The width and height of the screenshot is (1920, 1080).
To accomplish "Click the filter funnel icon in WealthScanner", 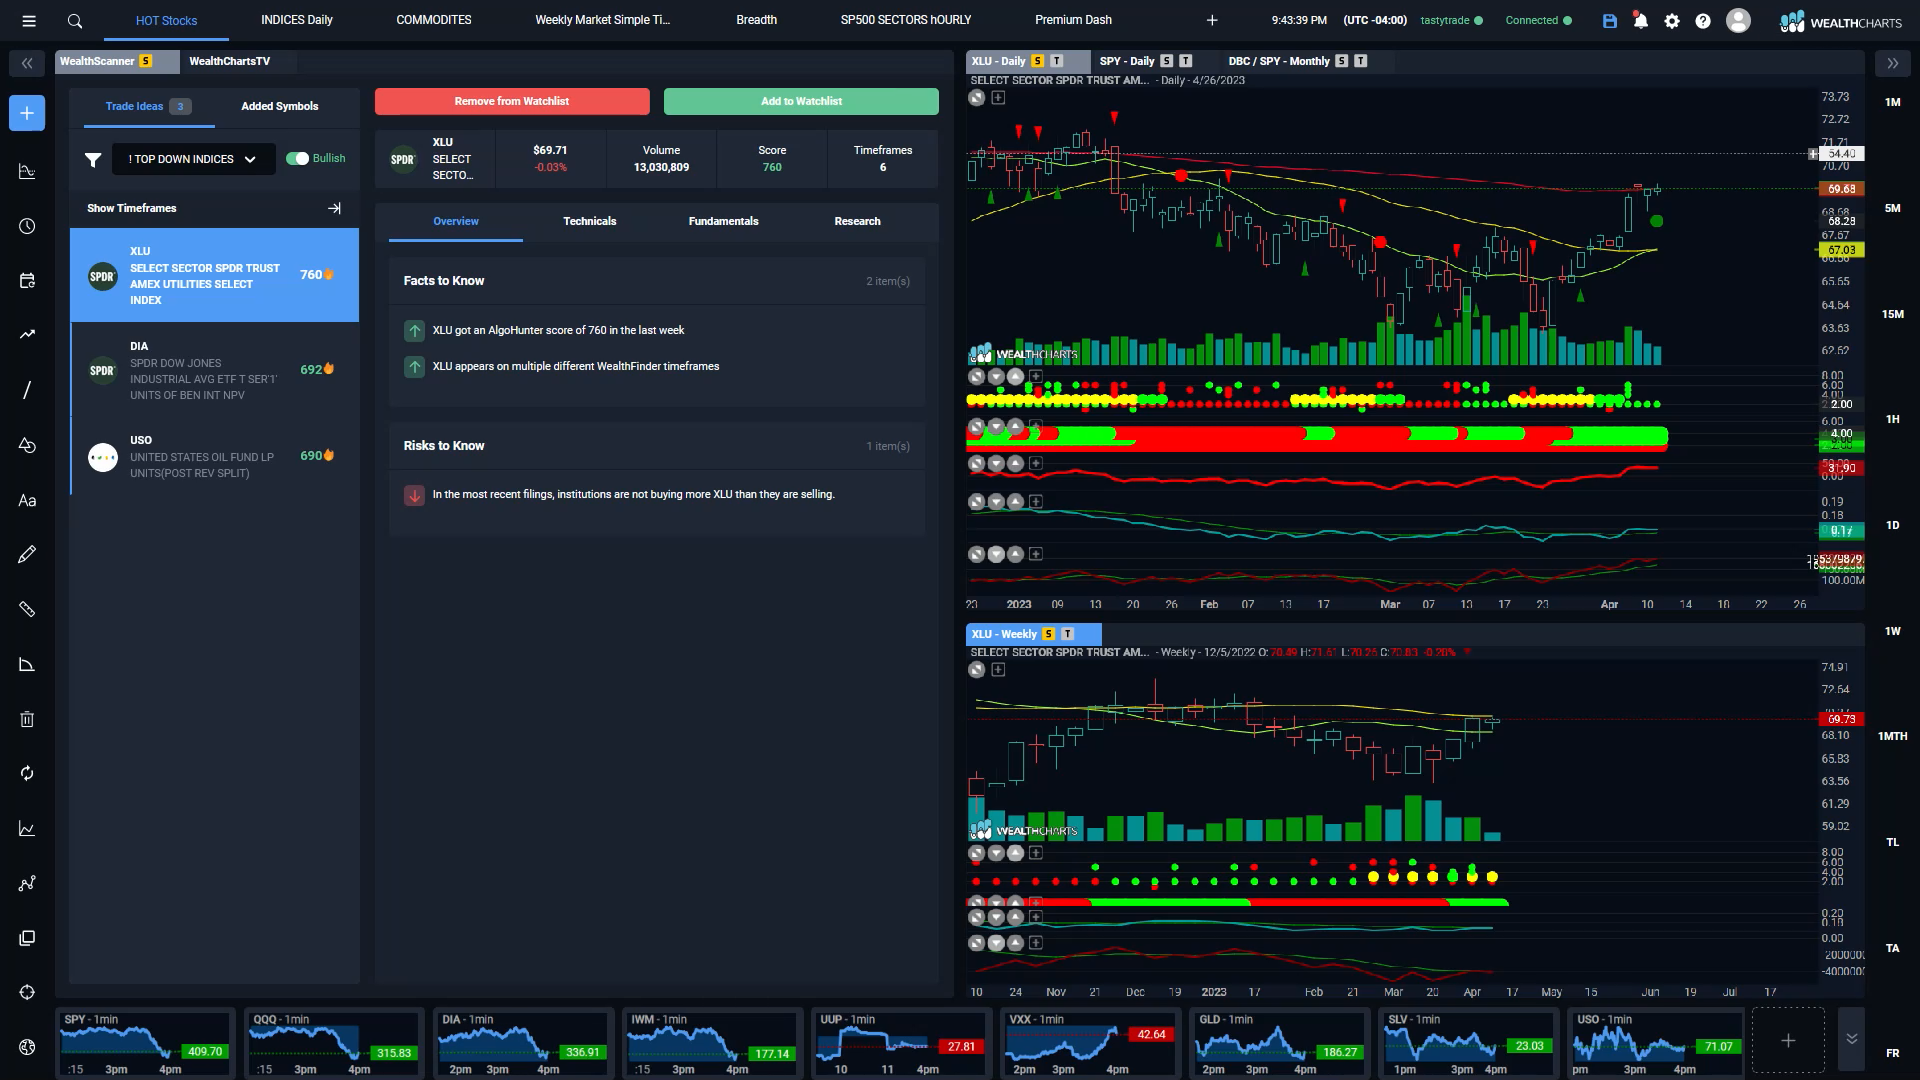I will [x=93, y=159].
